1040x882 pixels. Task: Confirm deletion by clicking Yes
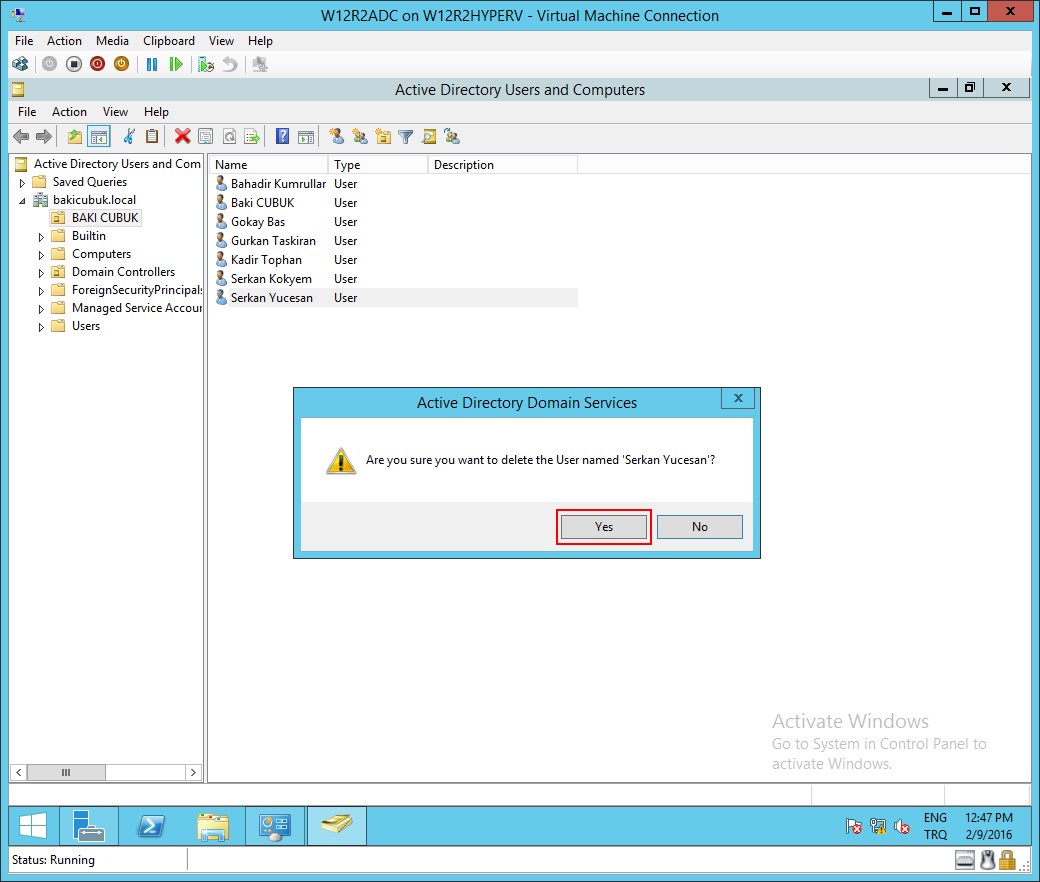coord(604,527)
